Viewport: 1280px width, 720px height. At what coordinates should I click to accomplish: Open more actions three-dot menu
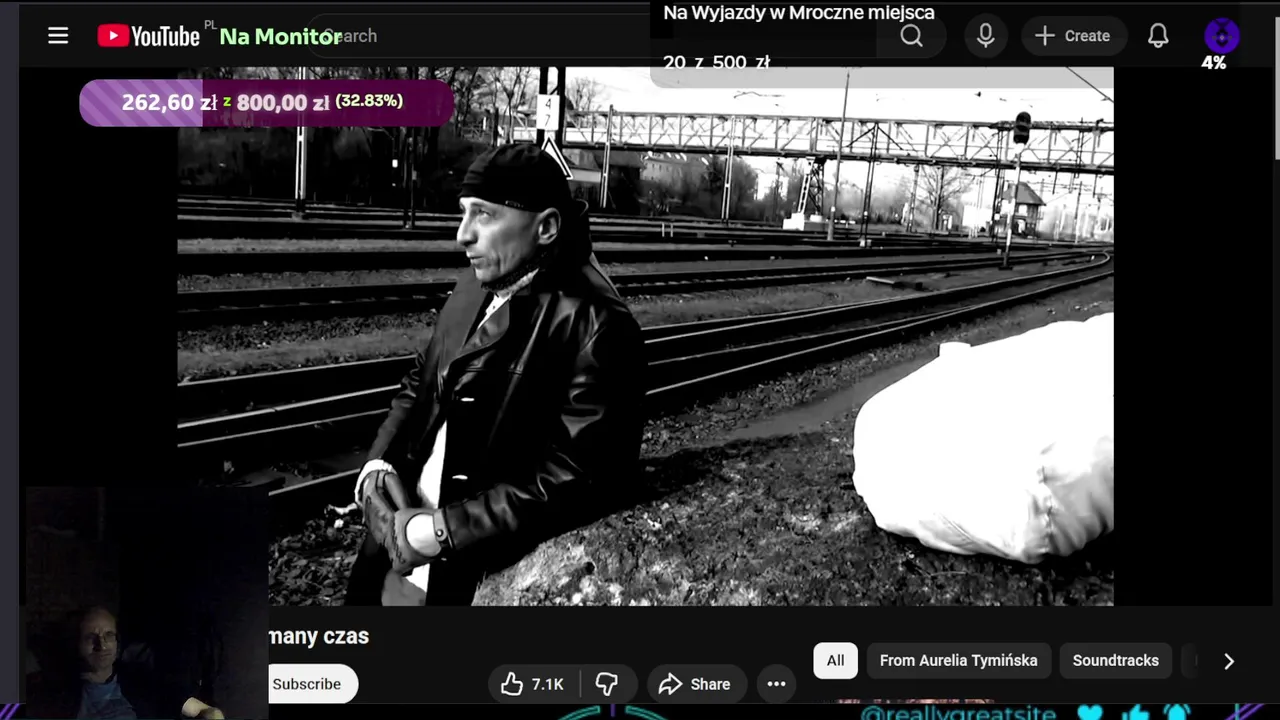coord(776,684)
